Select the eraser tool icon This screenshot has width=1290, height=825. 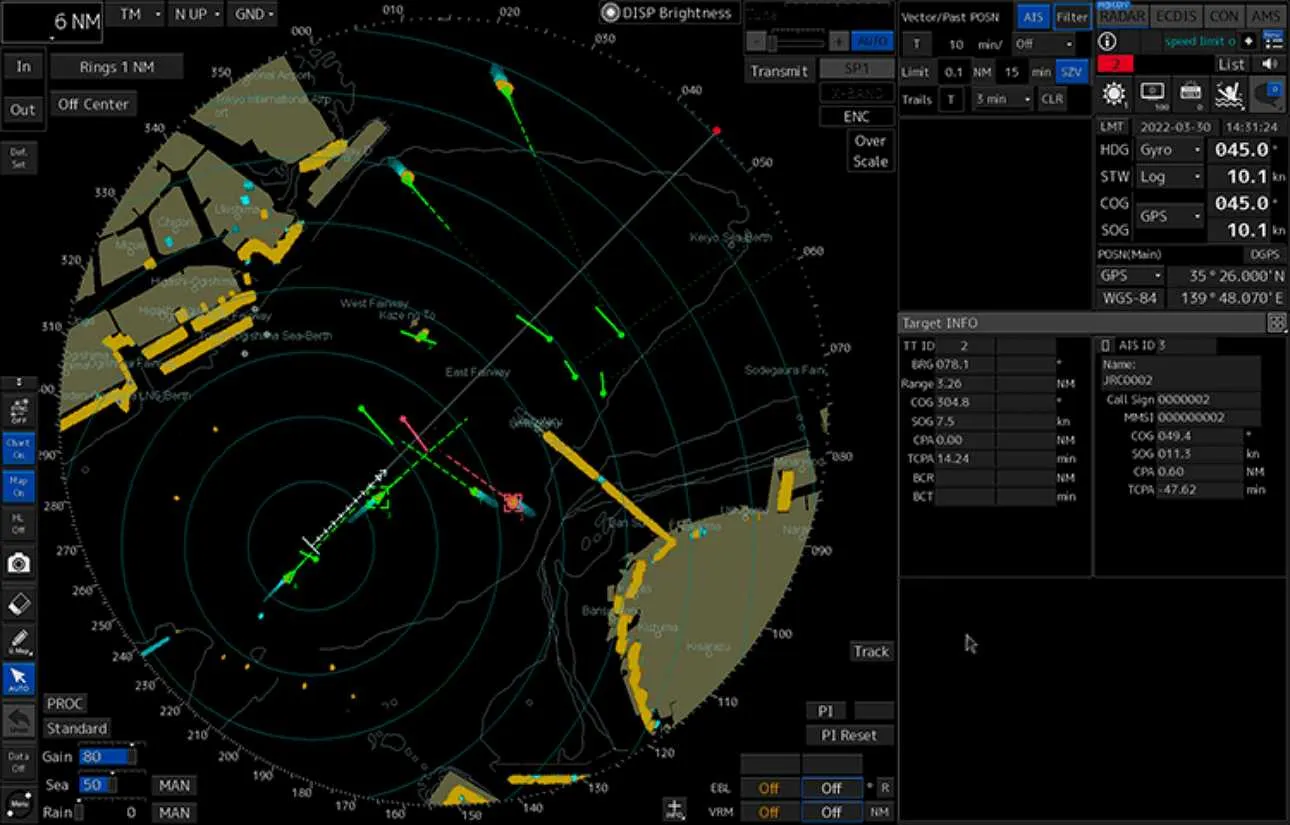tap(18, 604)
